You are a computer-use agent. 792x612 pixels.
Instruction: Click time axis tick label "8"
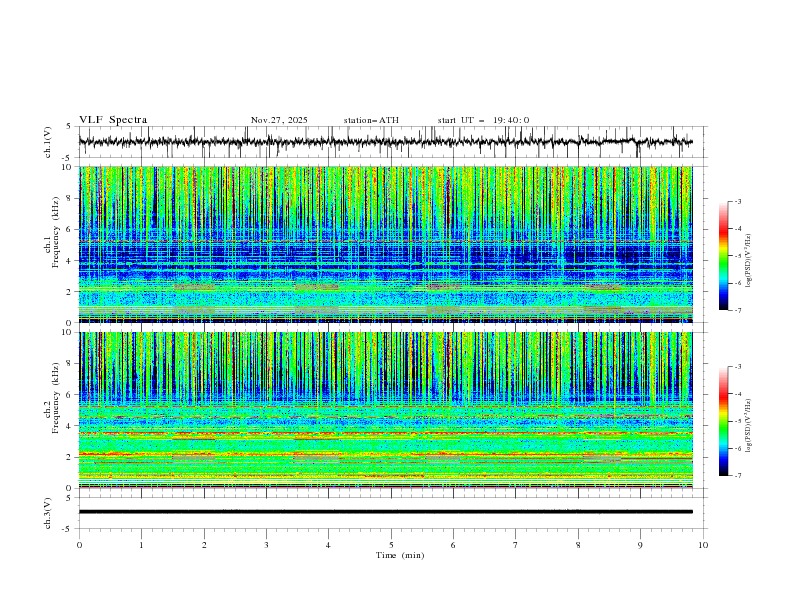(578, 545)
